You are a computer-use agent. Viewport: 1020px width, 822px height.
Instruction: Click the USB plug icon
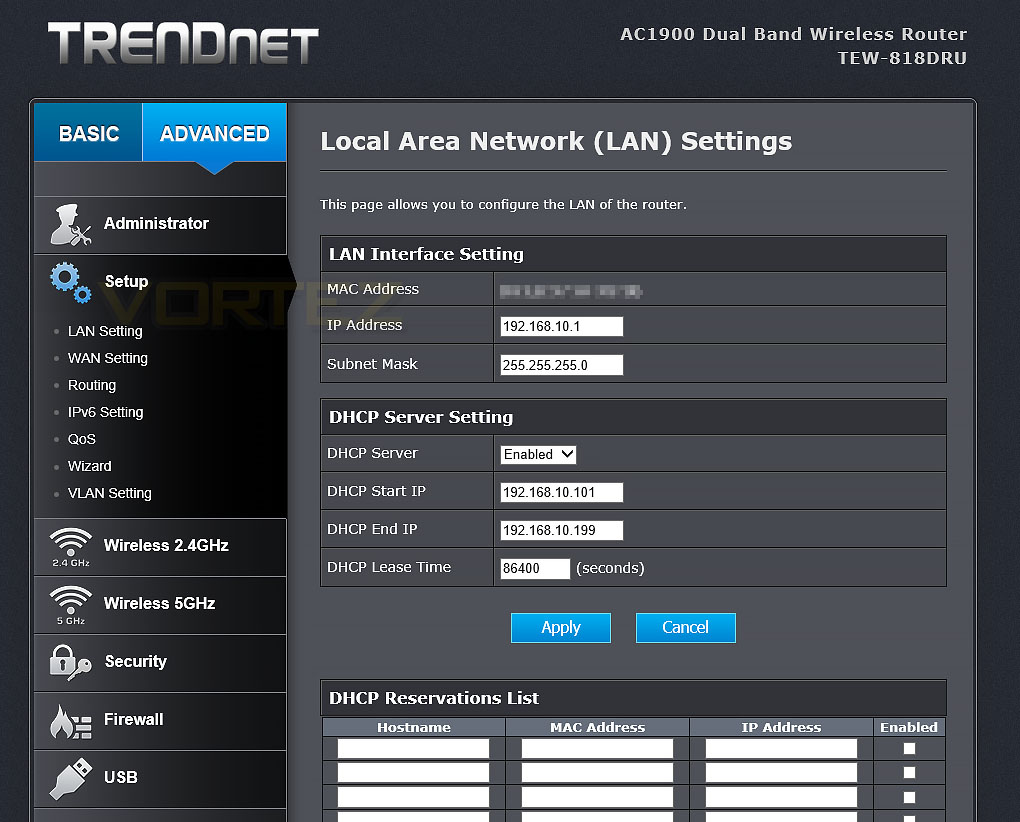pyautogui.click(x=70, y=778)
